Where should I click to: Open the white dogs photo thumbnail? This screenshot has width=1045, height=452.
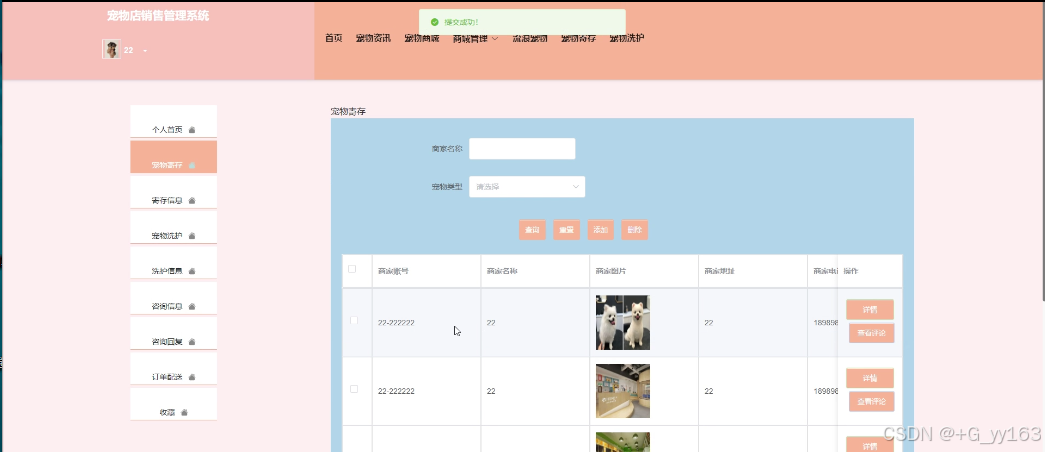coord(622,323)
